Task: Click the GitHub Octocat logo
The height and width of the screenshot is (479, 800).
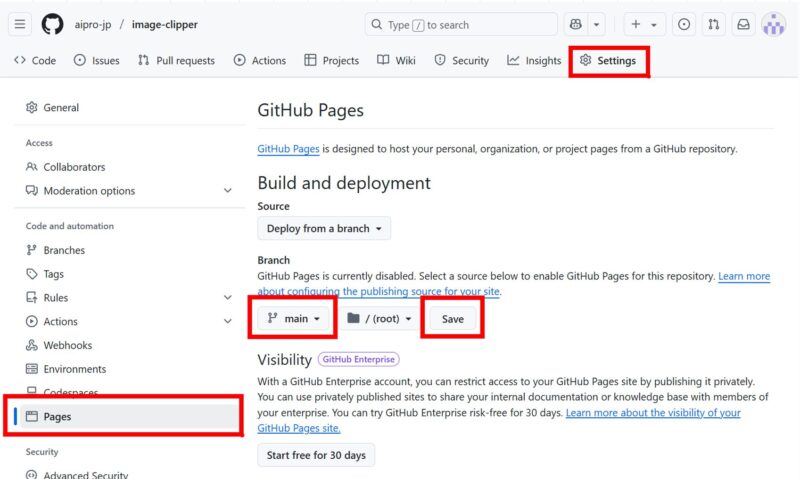Action: tap(53, 24)
